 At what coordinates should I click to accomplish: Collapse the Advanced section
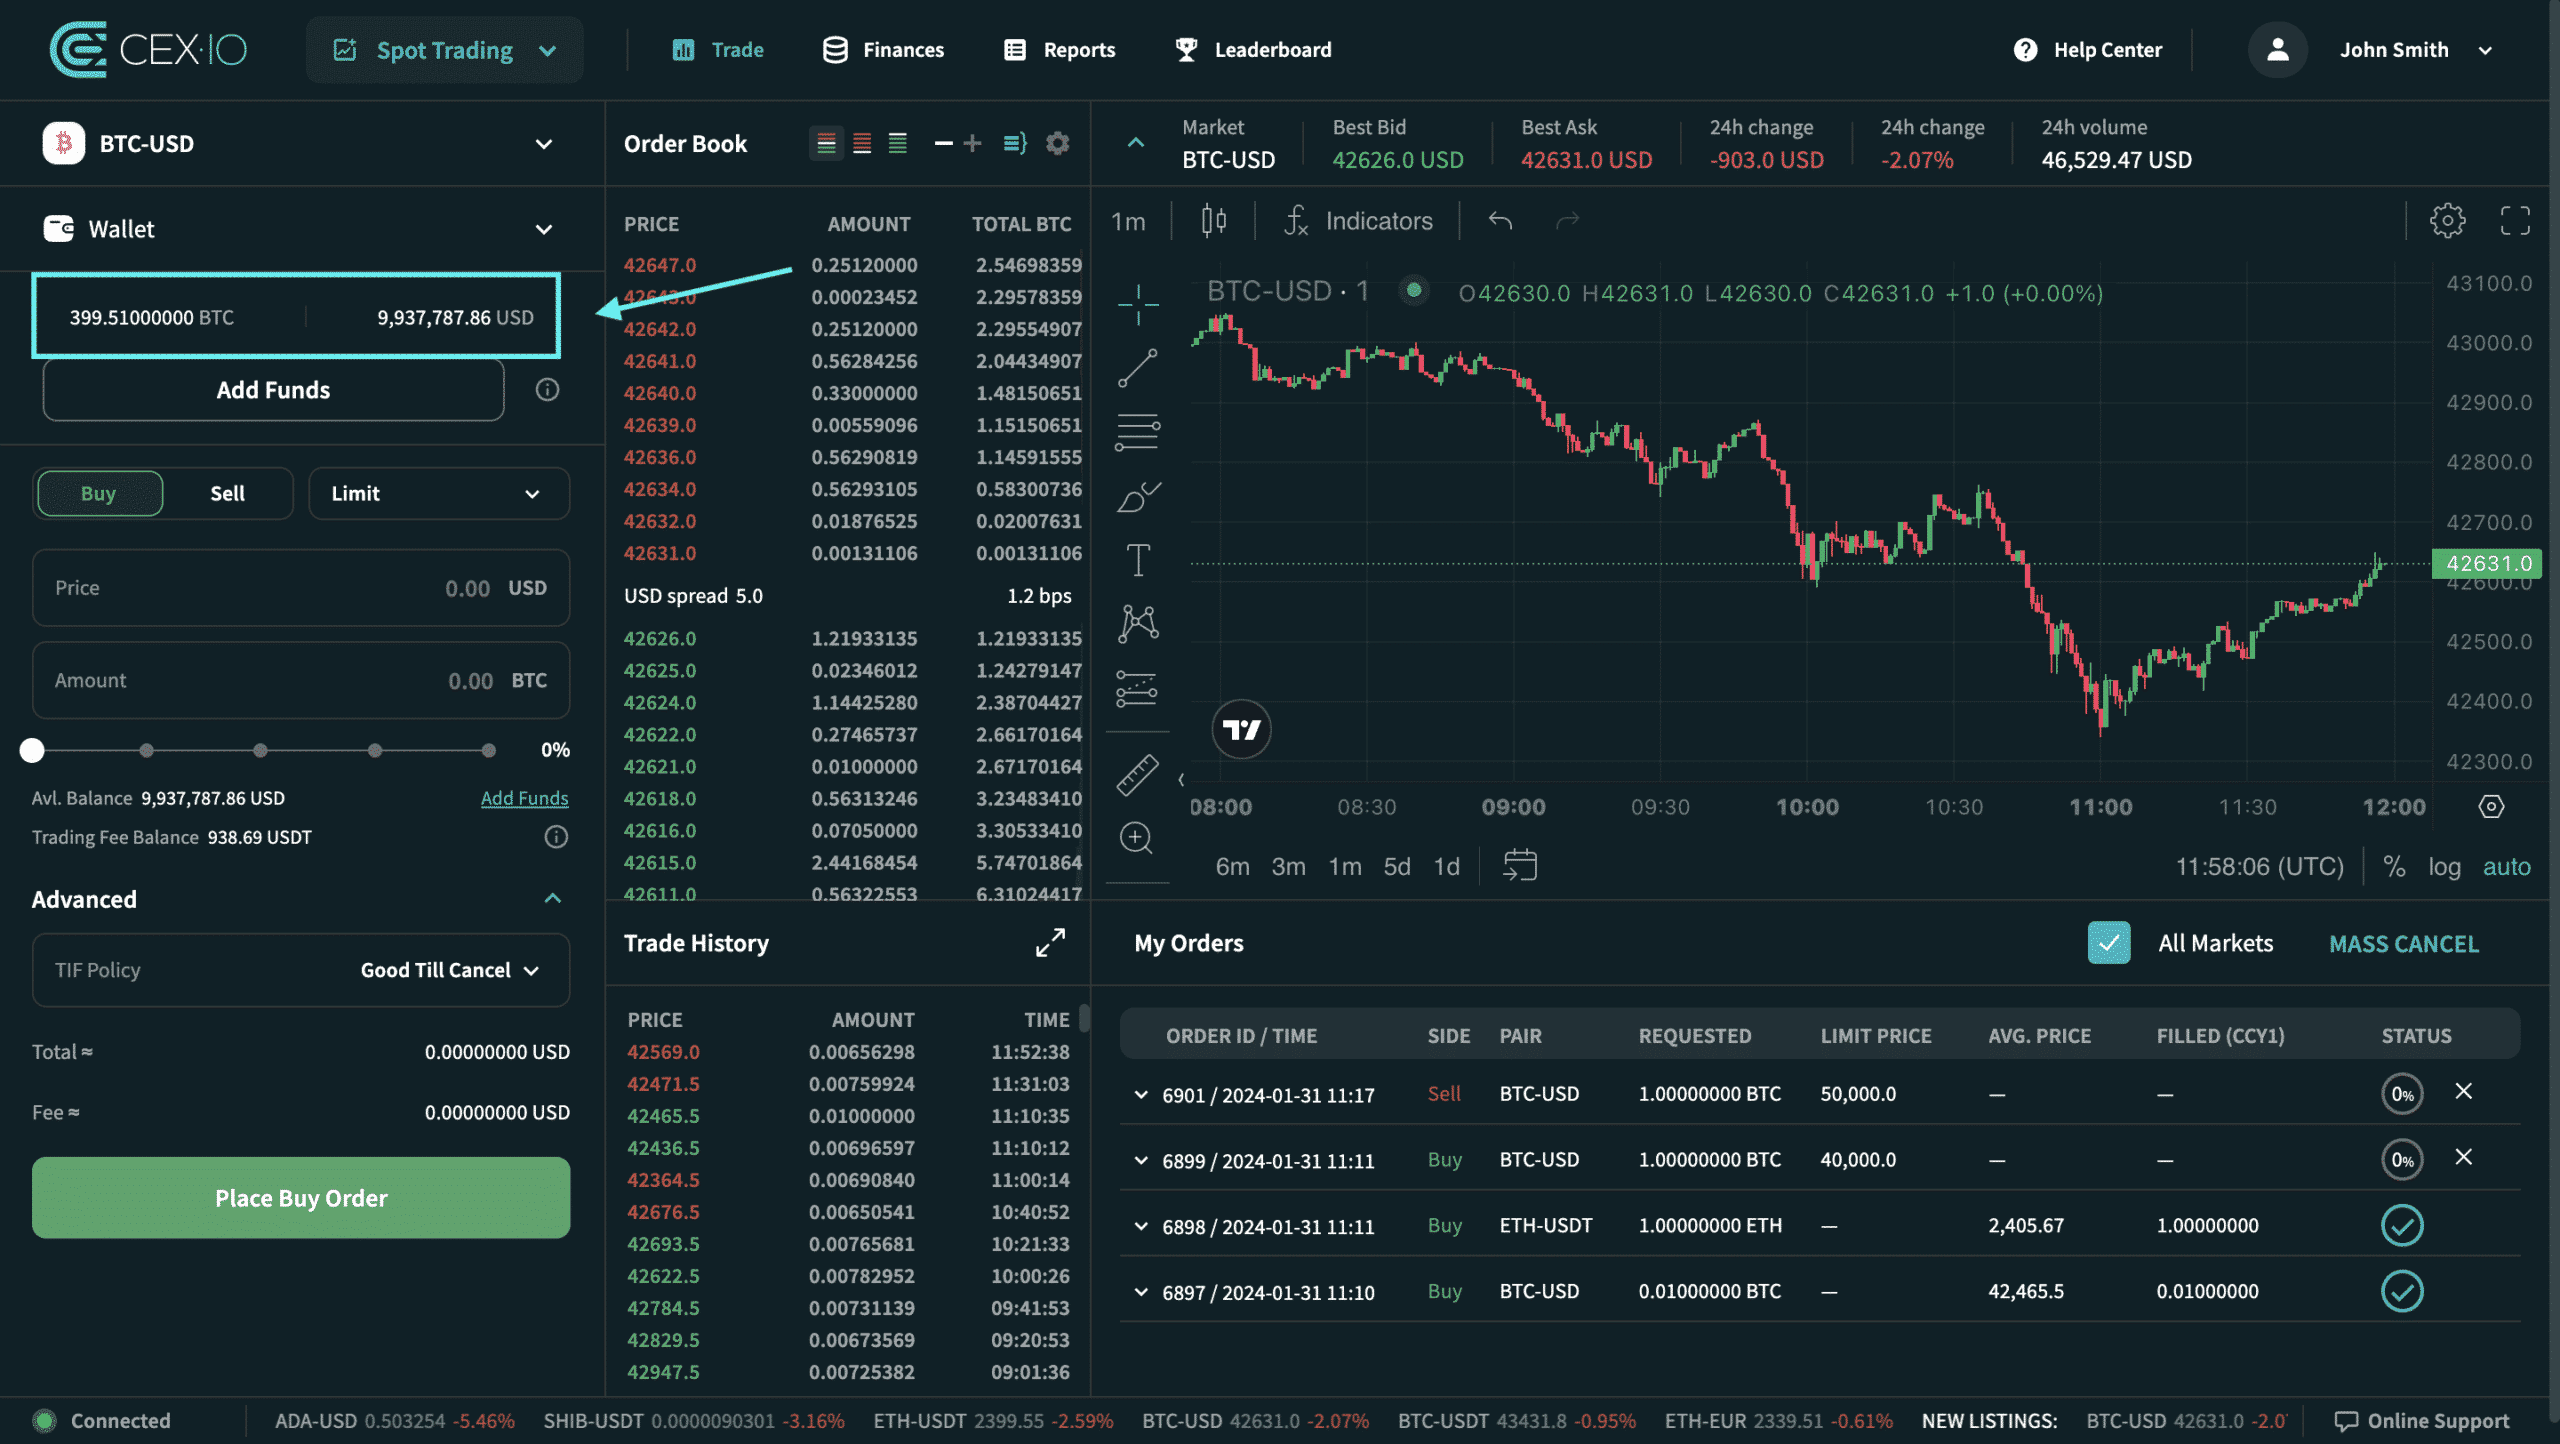pos(553,899)
